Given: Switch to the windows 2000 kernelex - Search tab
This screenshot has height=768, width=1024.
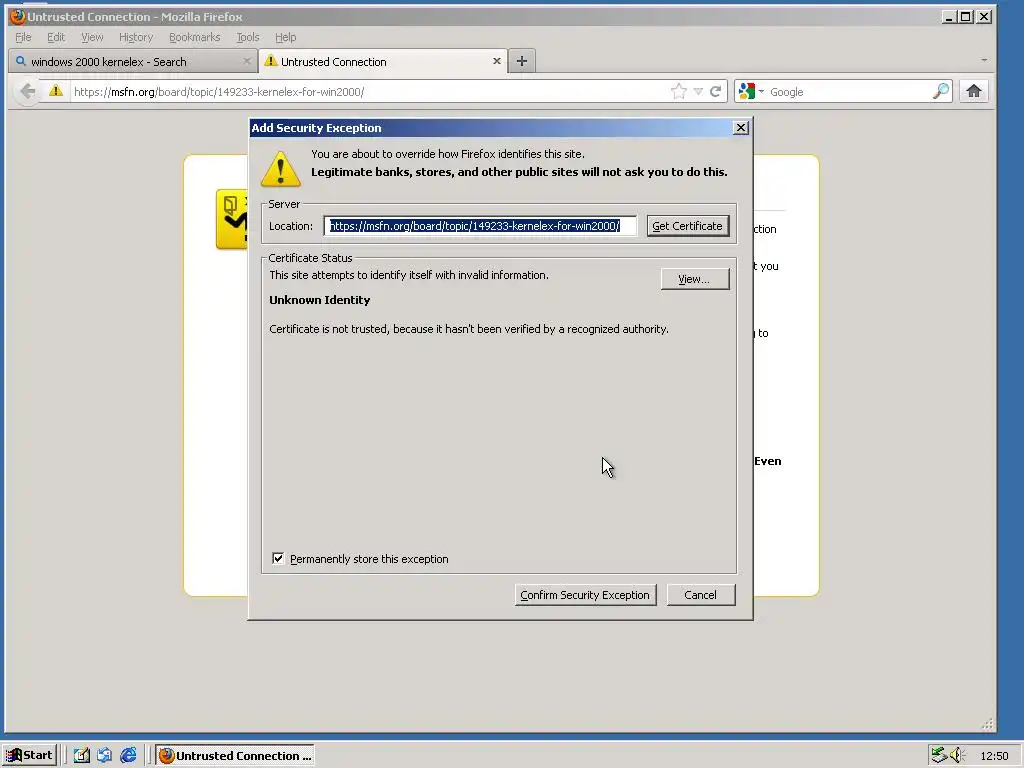Looking at the screenshot, I should 133,61.
